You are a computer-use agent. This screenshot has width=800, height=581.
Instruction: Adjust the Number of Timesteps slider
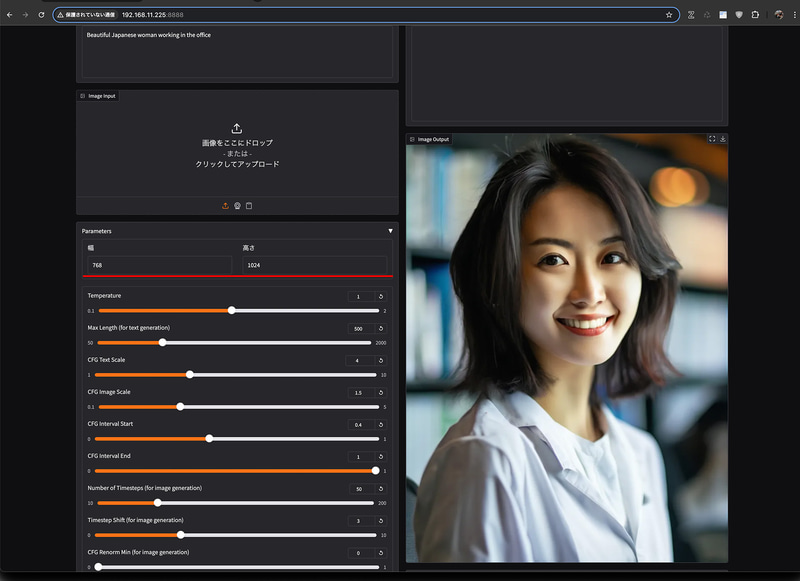[235, 503]
